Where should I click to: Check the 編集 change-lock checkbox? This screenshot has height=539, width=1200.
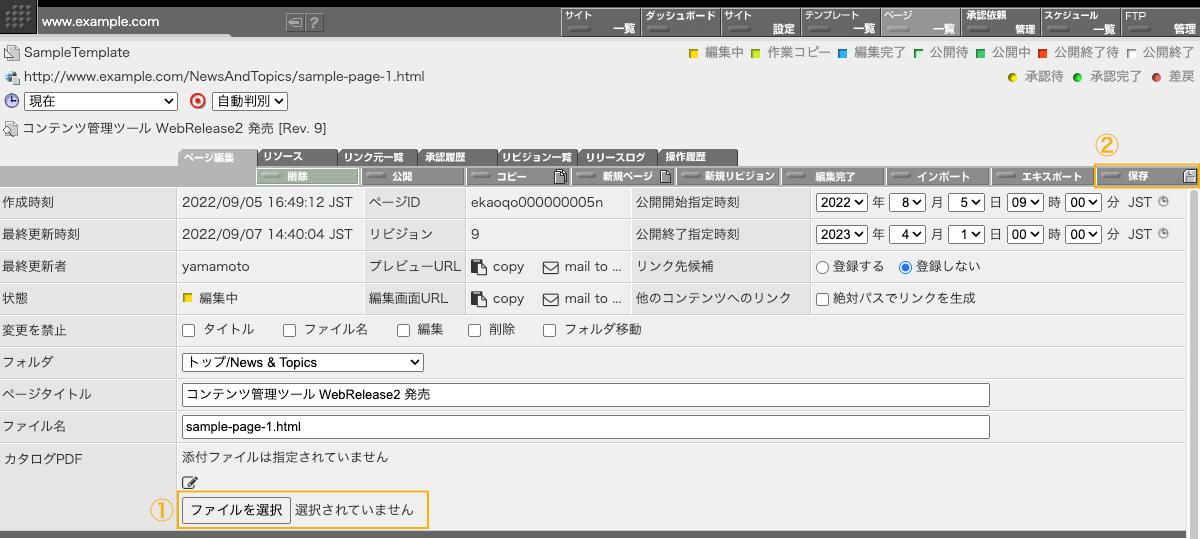[404, 330]
